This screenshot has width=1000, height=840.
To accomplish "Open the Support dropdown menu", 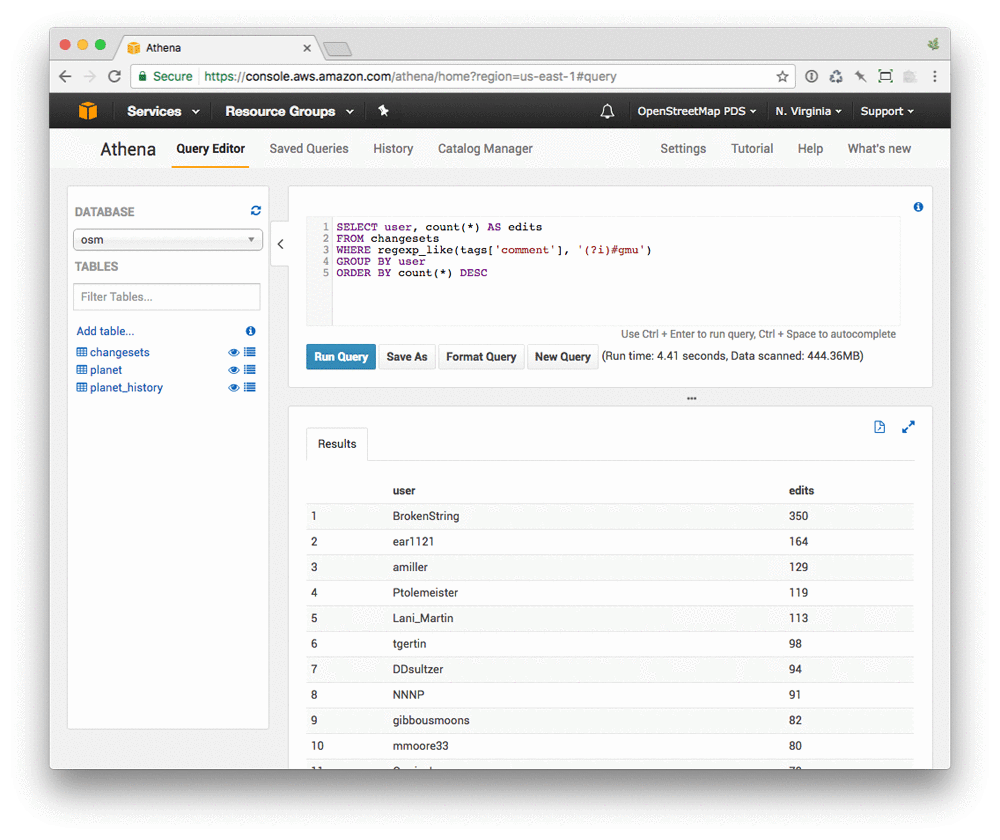I will pos(886,112).
